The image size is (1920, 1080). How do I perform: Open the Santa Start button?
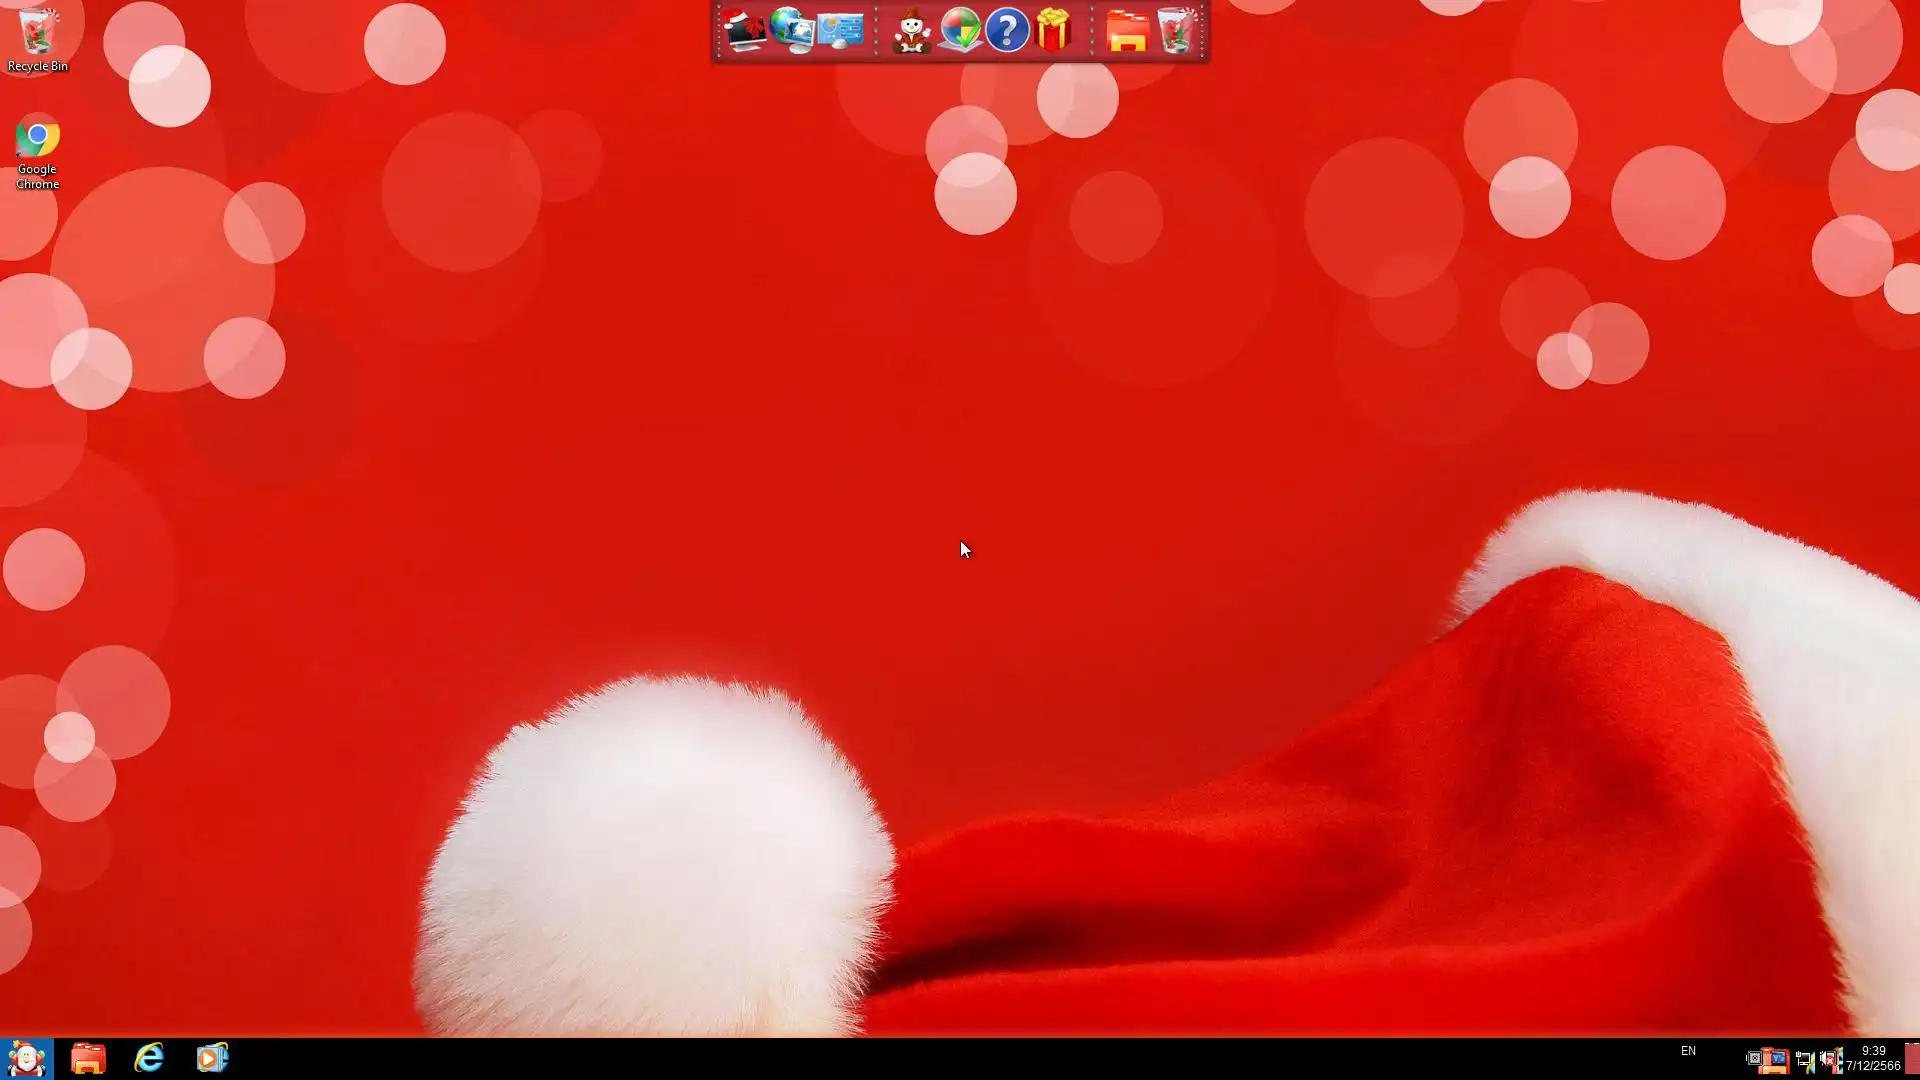26,1058
